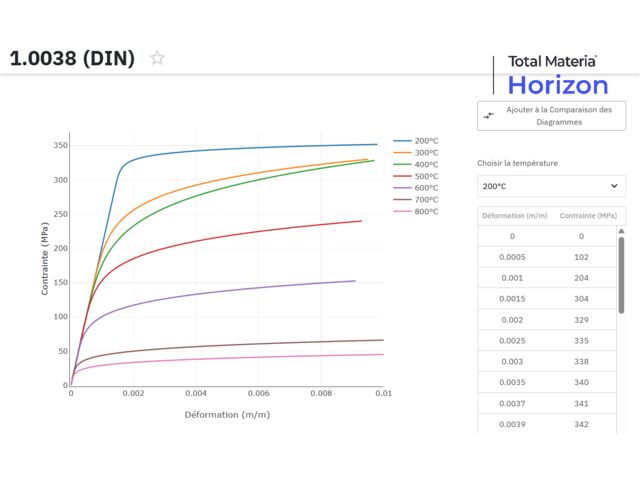Click the chevron arrow of temperature selector

click(614, 186)
